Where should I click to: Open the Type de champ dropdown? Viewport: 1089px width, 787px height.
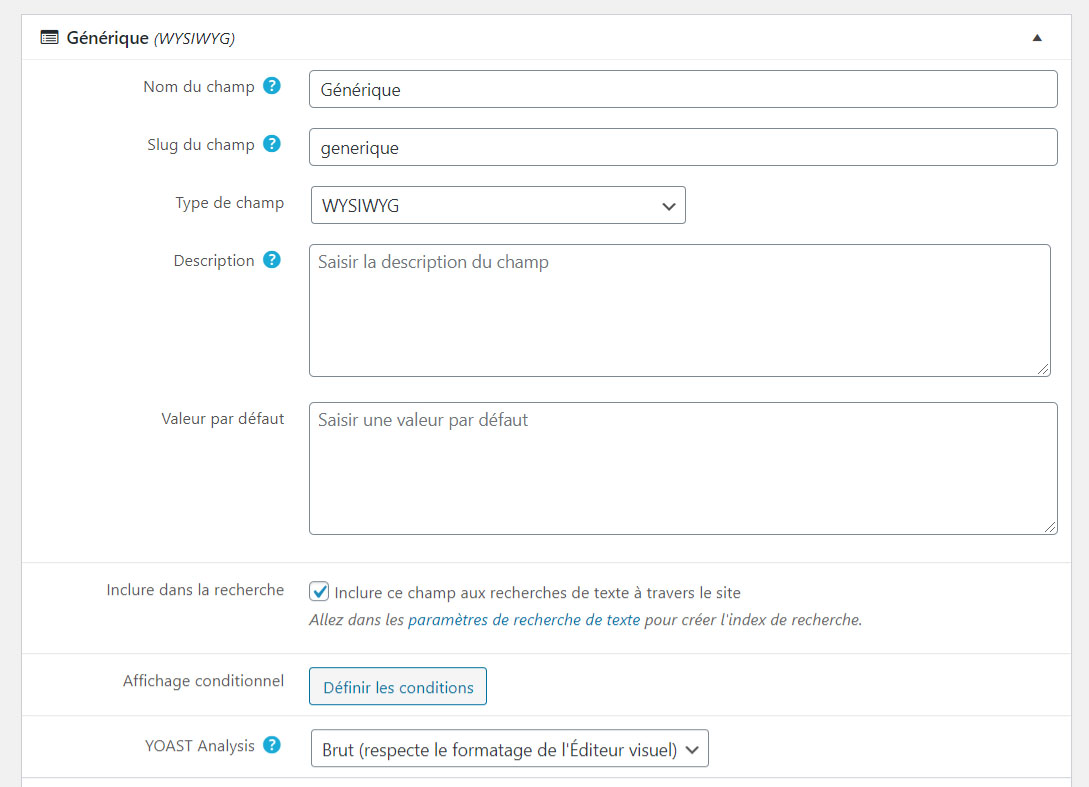pos(498,205)
